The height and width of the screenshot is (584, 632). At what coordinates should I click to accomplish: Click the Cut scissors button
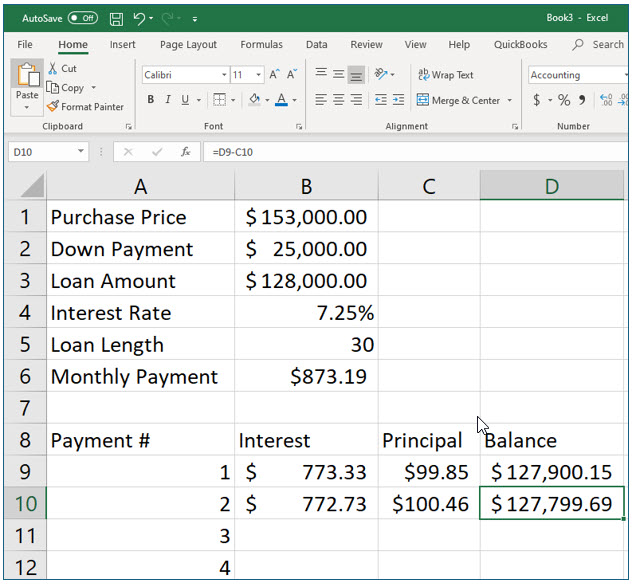[x=62, y=69]
